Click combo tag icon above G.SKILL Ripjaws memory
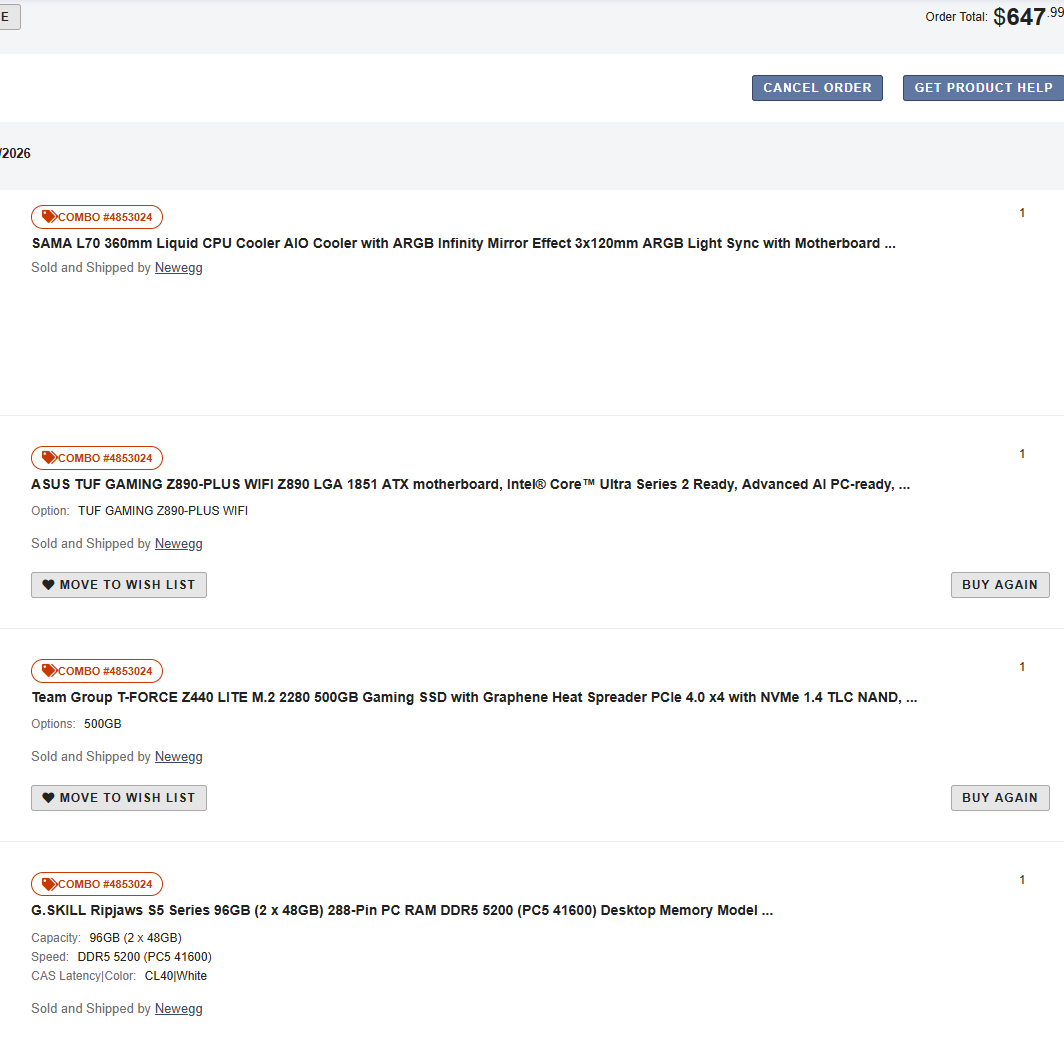 [x=50, y=884]
